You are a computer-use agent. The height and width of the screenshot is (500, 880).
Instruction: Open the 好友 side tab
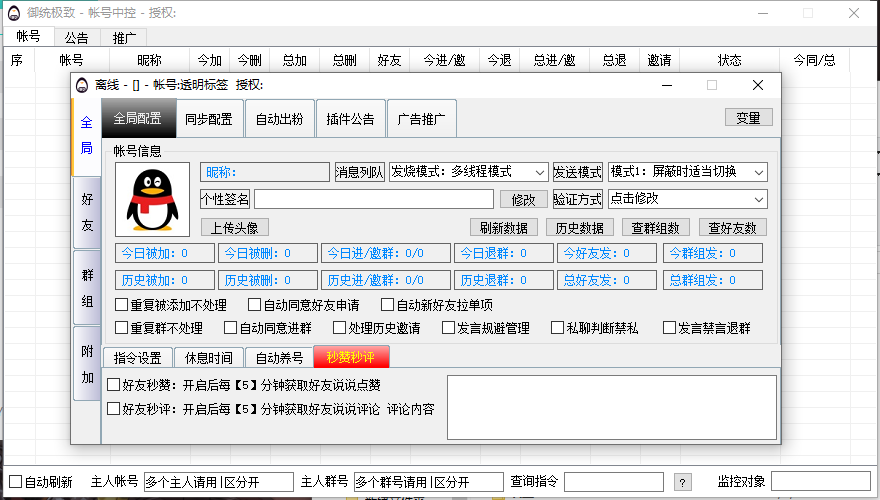(x=86, y=213)
